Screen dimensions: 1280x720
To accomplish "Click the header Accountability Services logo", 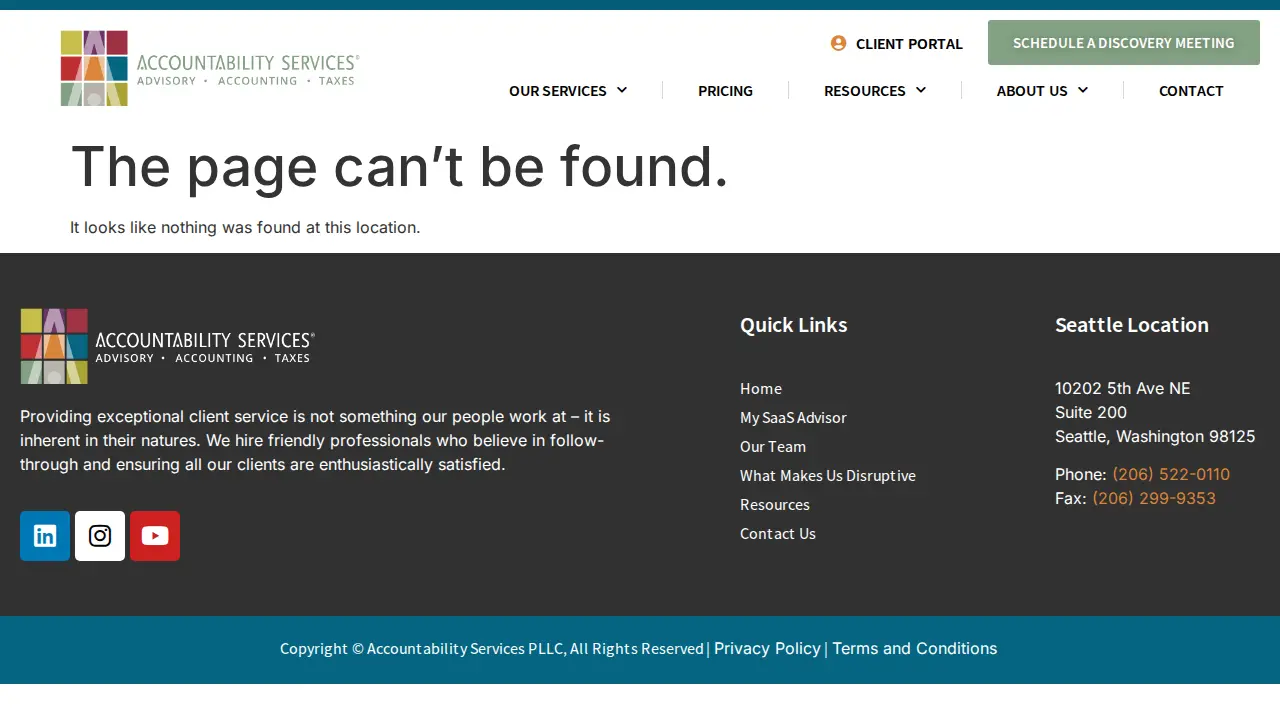I will coord(210,68).
